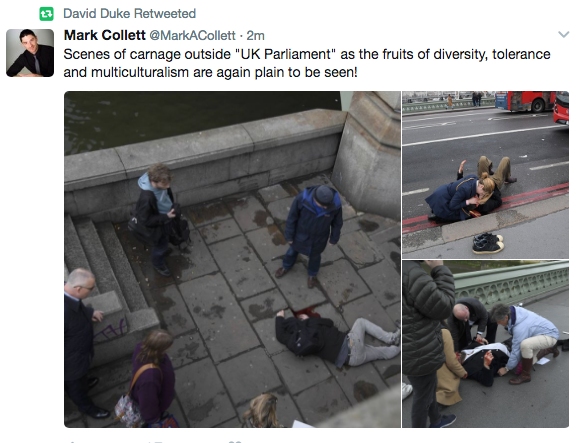Click Mark Collett's profile avatar photo
The height and width of the screenshot is (443, 578).
click(x=30, y=53)
